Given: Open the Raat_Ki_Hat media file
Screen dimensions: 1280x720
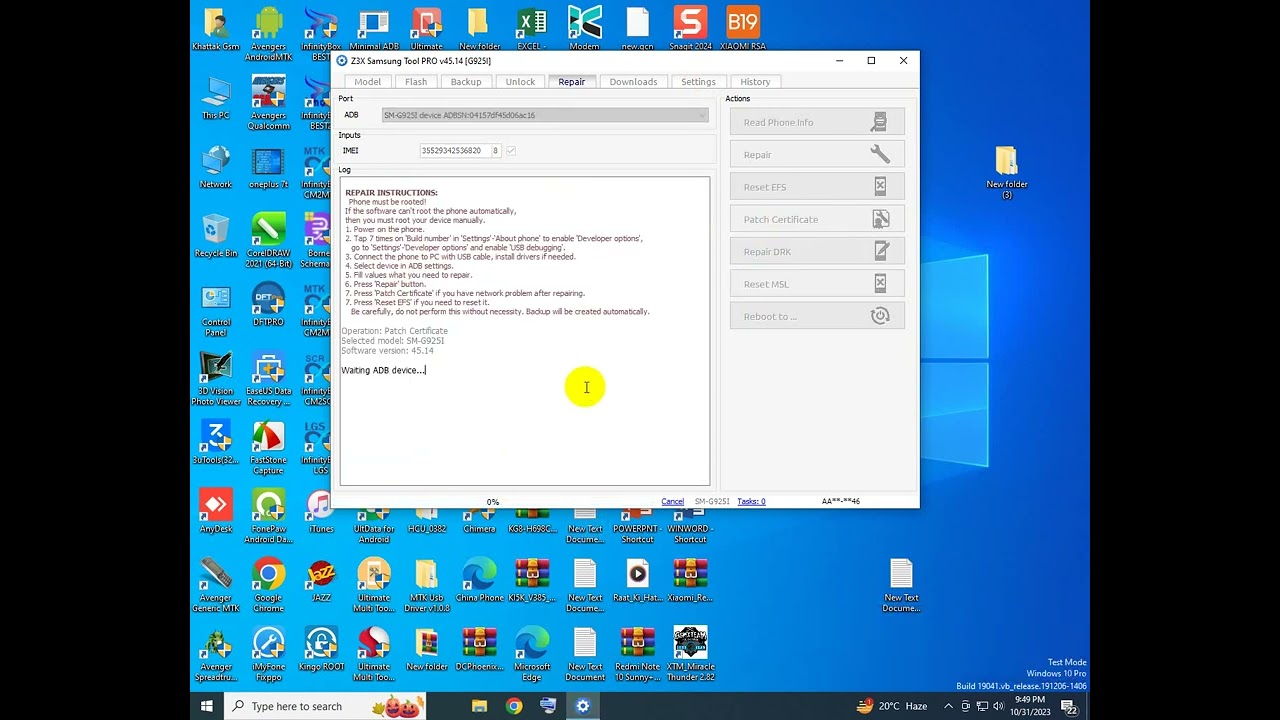Looking at the screenshot, I should (637, 581).
